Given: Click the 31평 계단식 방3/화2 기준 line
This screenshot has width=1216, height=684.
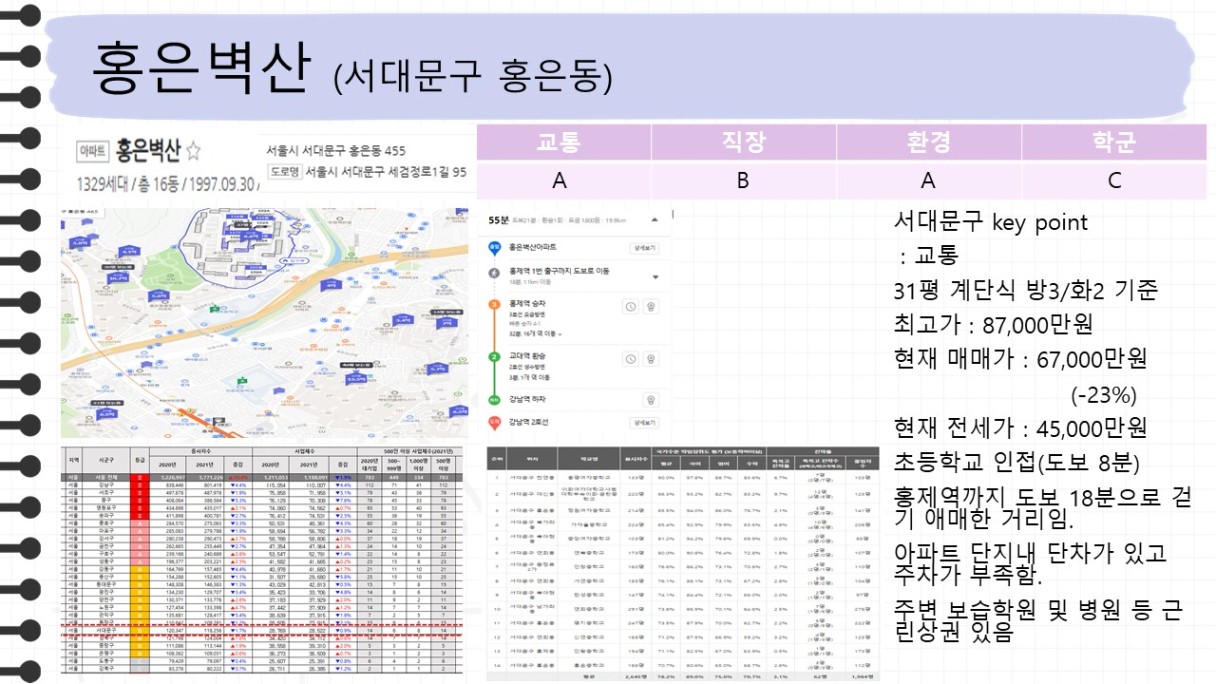Looking at the screenshot, I should tap(1025, 291).
